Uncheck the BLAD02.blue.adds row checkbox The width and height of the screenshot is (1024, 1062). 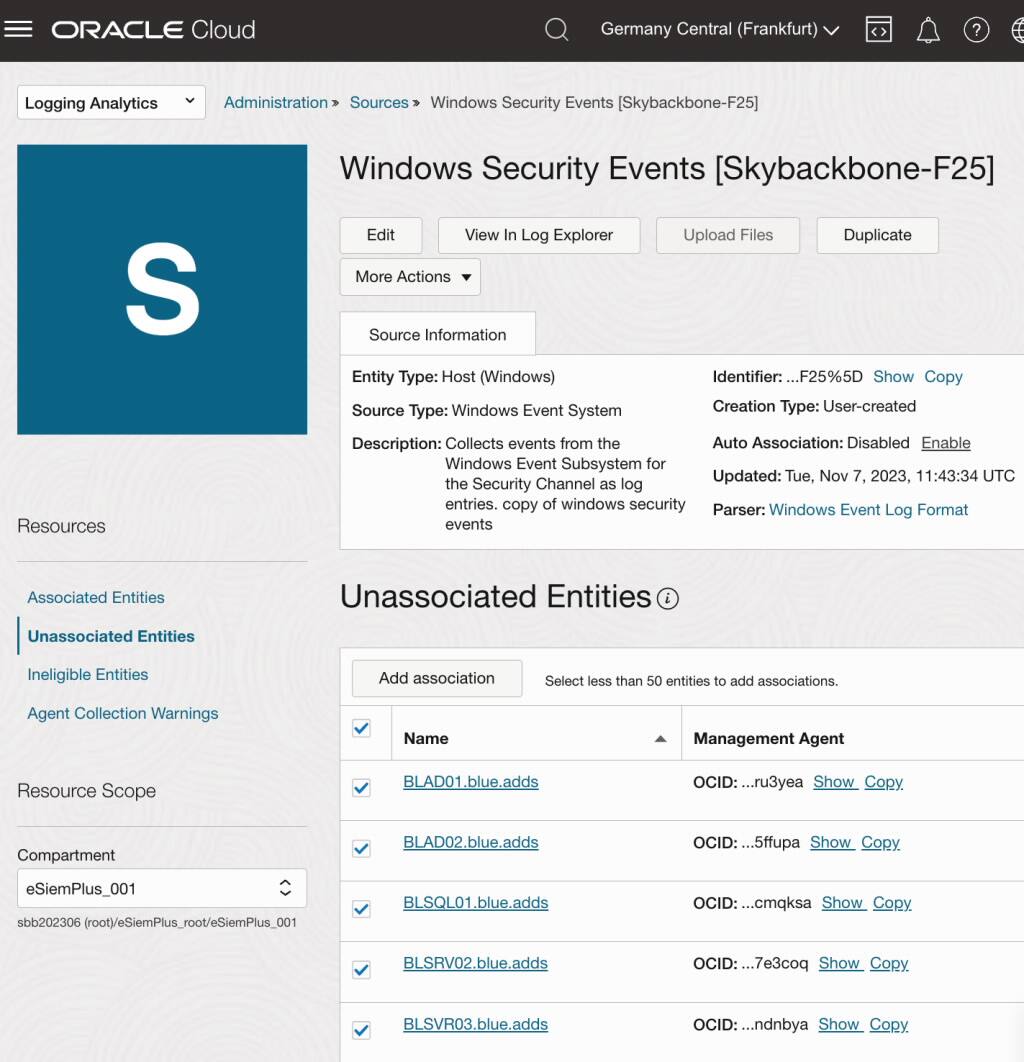click(361, 848)
